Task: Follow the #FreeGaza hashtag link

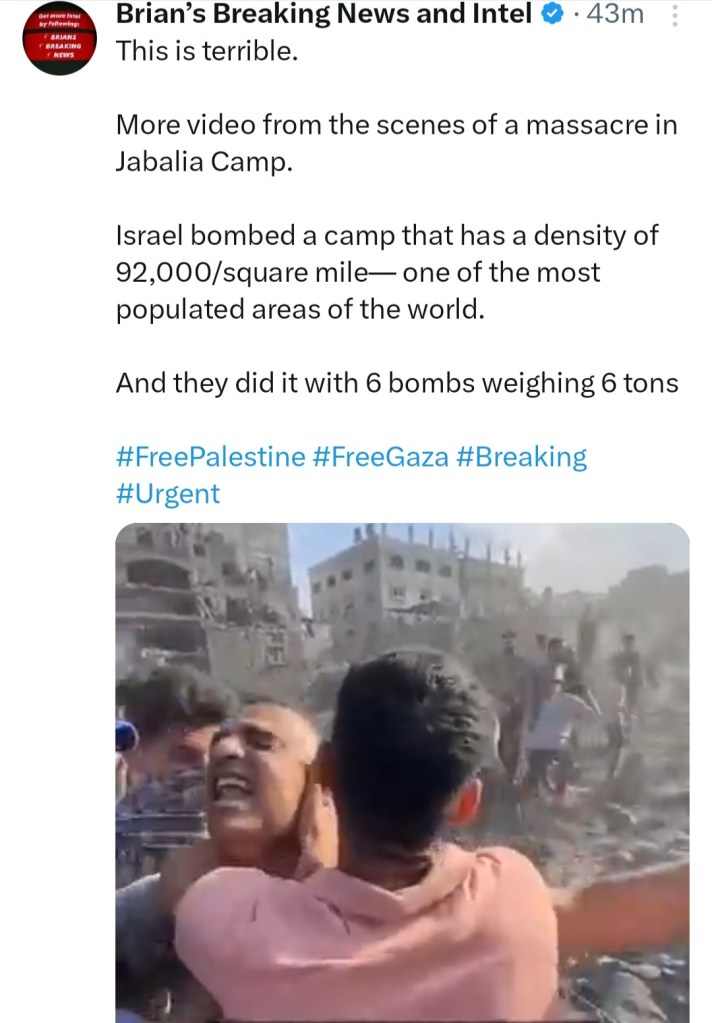Action: [380, 457]
